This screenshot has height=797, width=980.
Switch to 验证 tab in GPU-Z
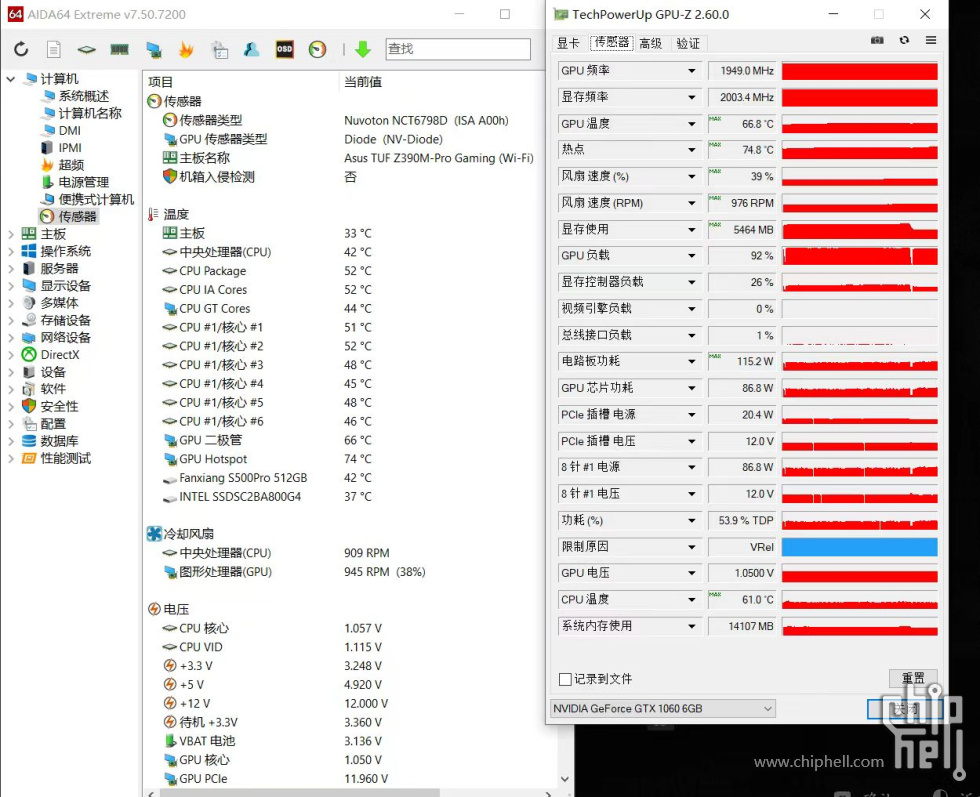pyautogui.click(x=688, y=43)
